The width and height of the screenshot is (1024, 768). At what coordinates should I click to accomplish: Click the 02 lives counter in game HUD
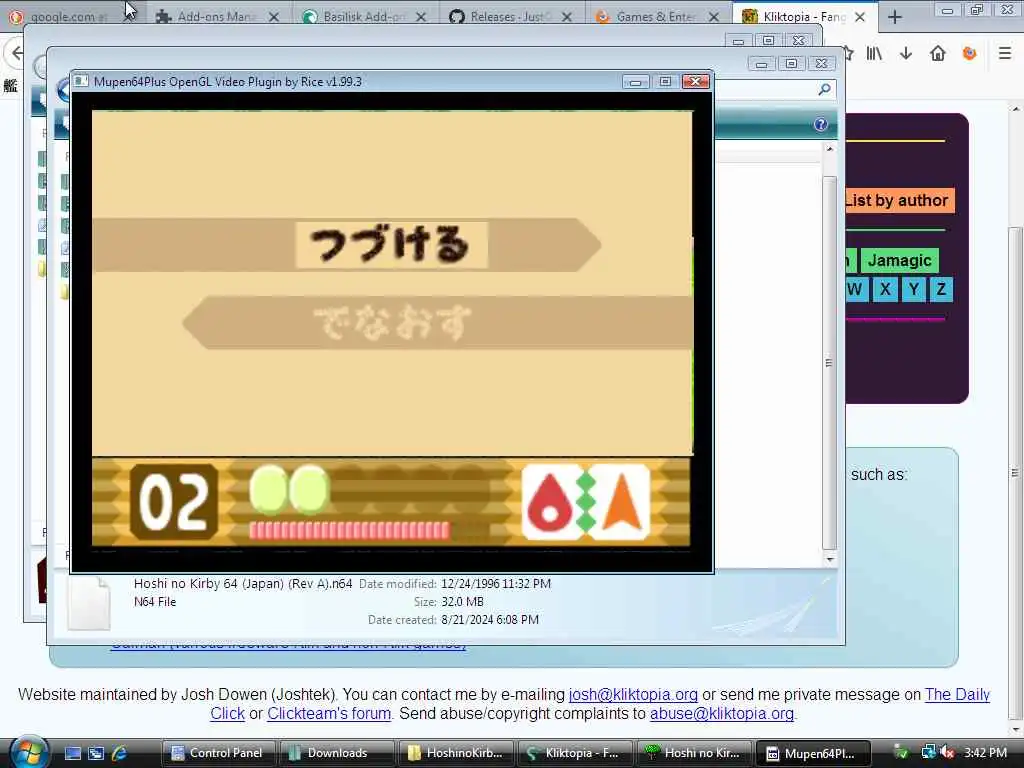coord(174,502)
